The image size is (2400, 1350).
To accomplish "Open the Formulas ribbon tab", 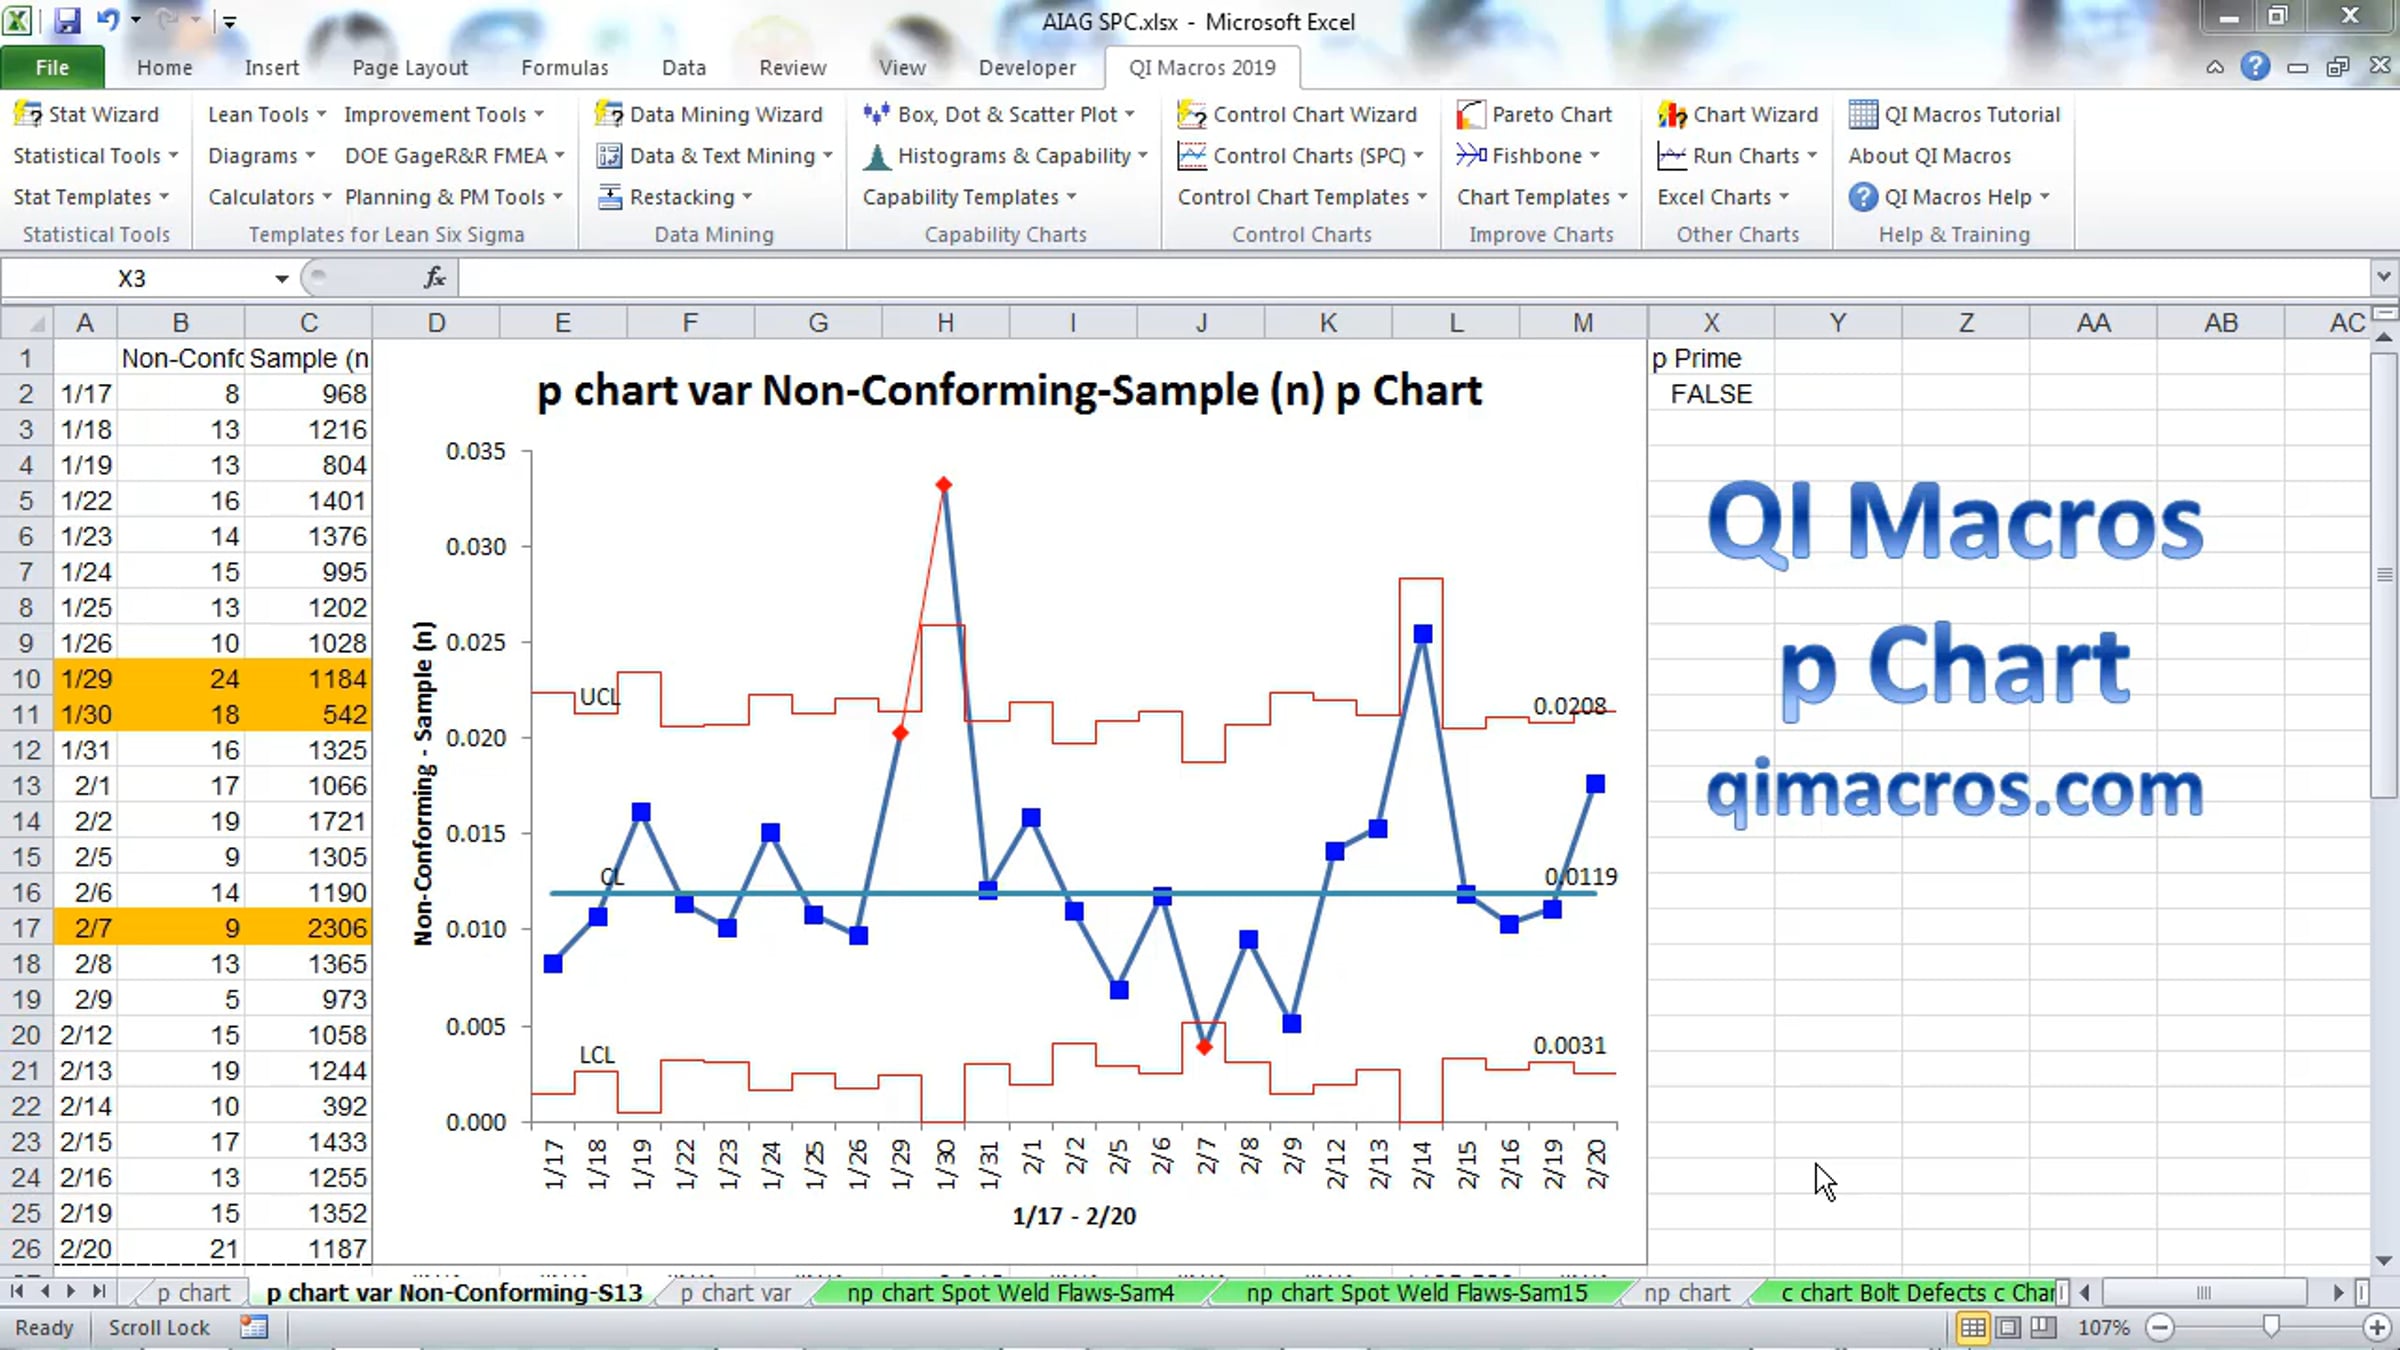I will click(x=564, y=67).
